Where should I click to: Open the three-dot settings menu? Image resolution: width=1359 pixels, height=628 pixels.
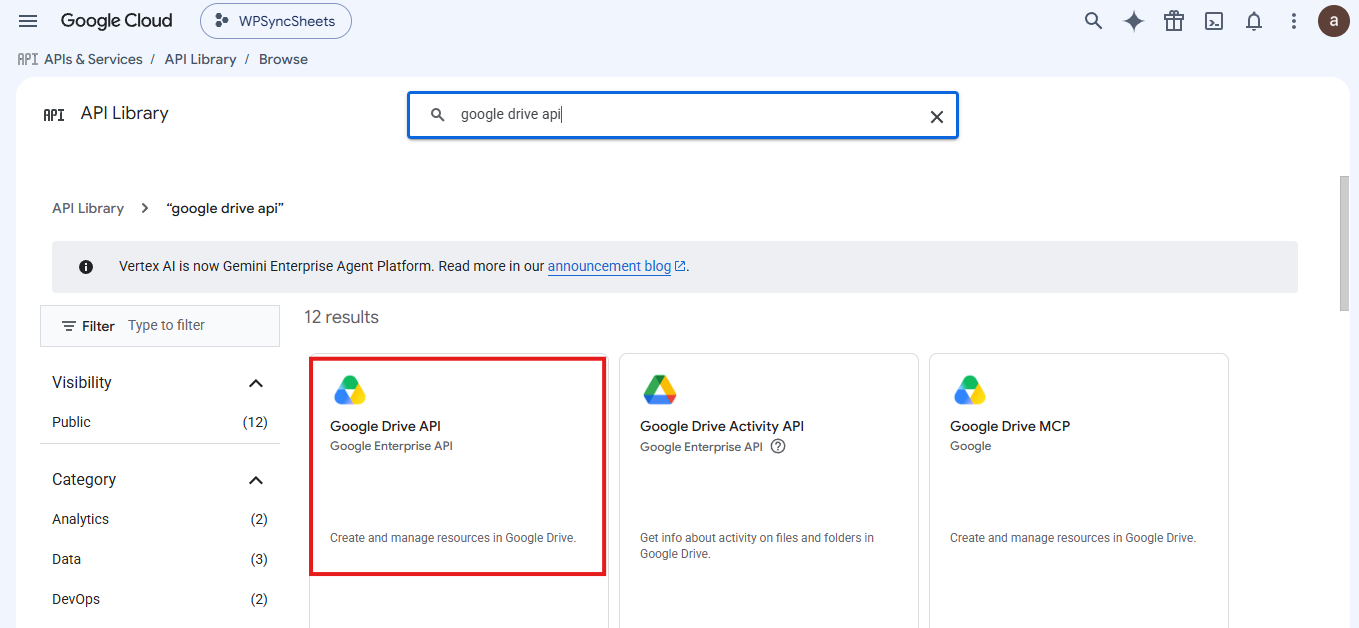1294,21
